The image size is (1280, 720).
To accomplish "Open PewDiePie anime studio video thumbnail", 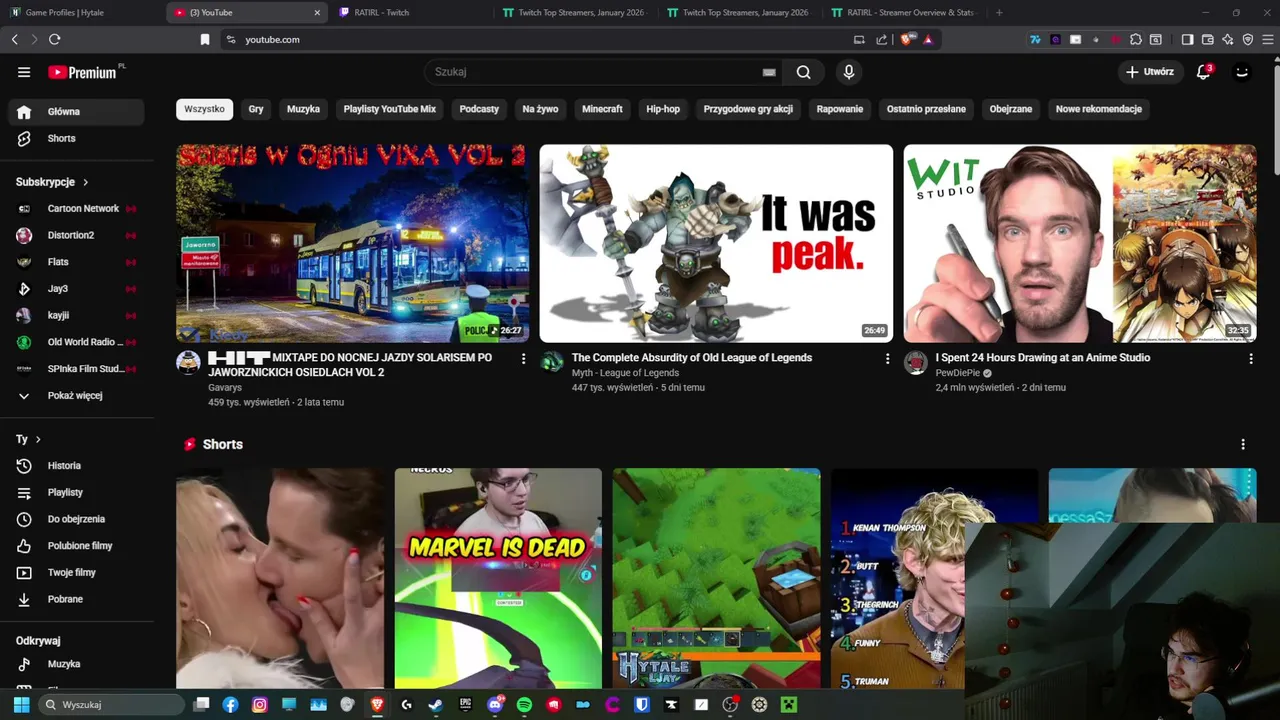I will click(x=1080, y=243).
